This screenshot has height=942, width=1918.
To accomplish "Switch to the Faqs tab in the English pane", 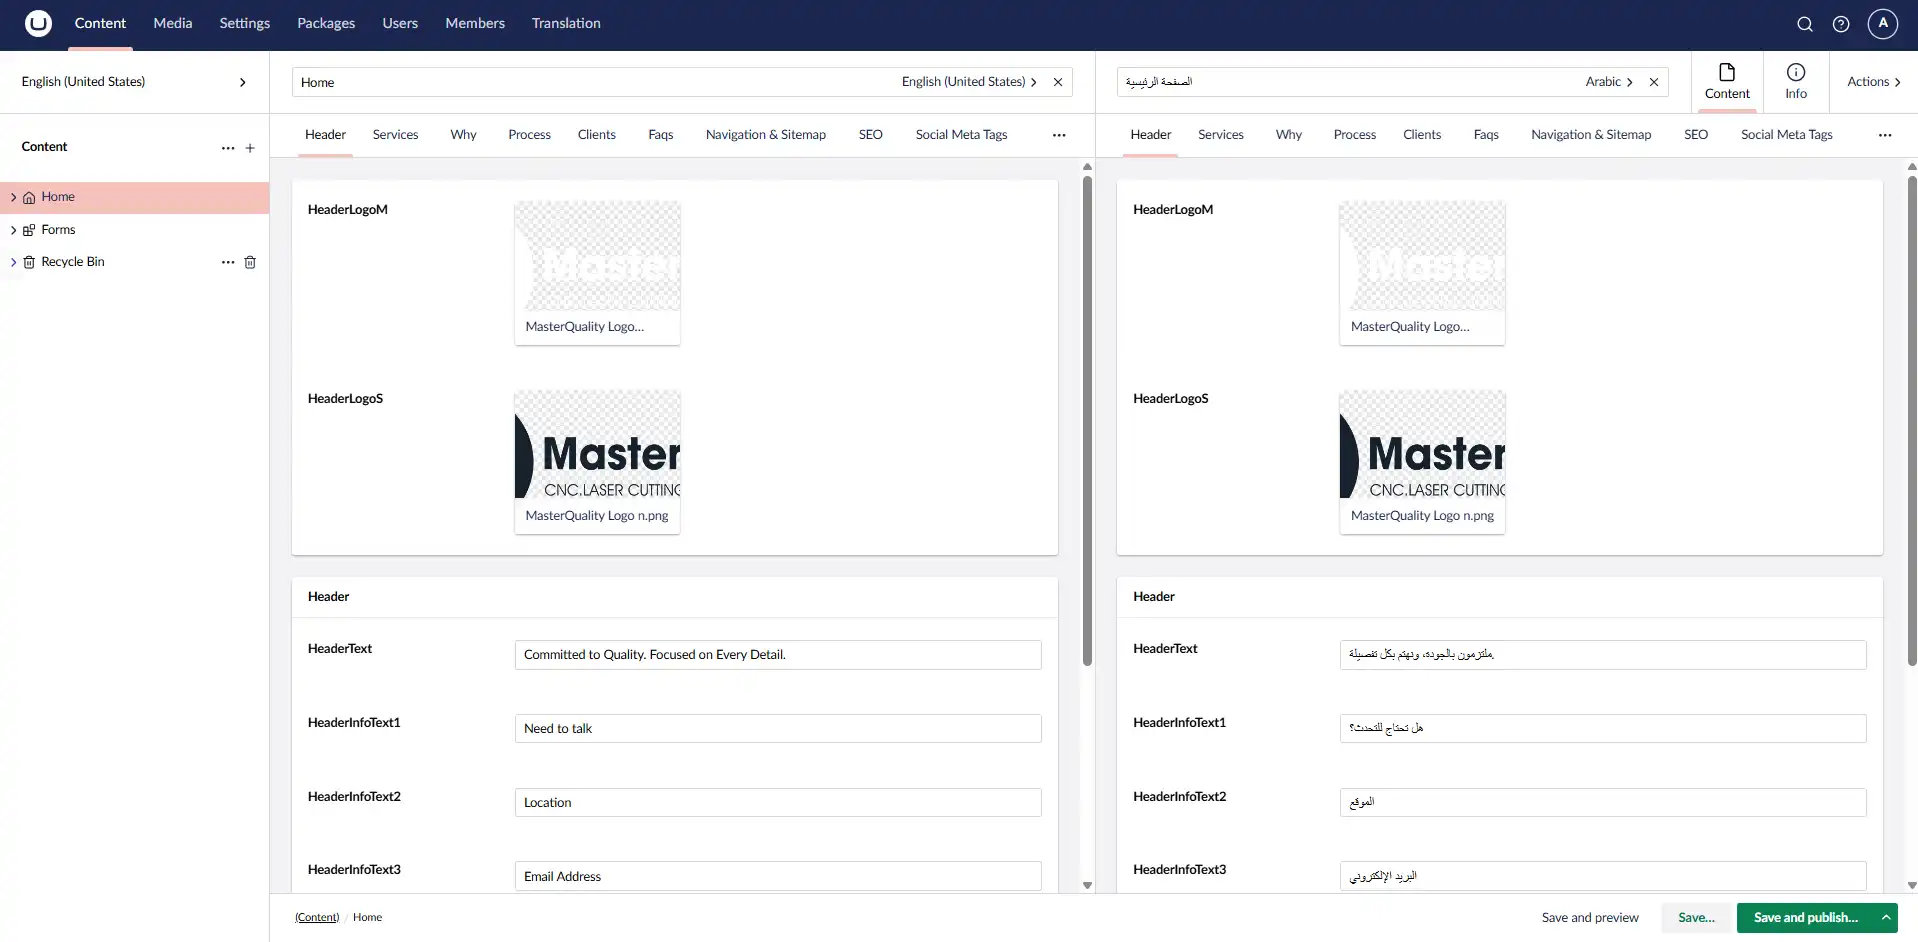I will coord(661,135).
